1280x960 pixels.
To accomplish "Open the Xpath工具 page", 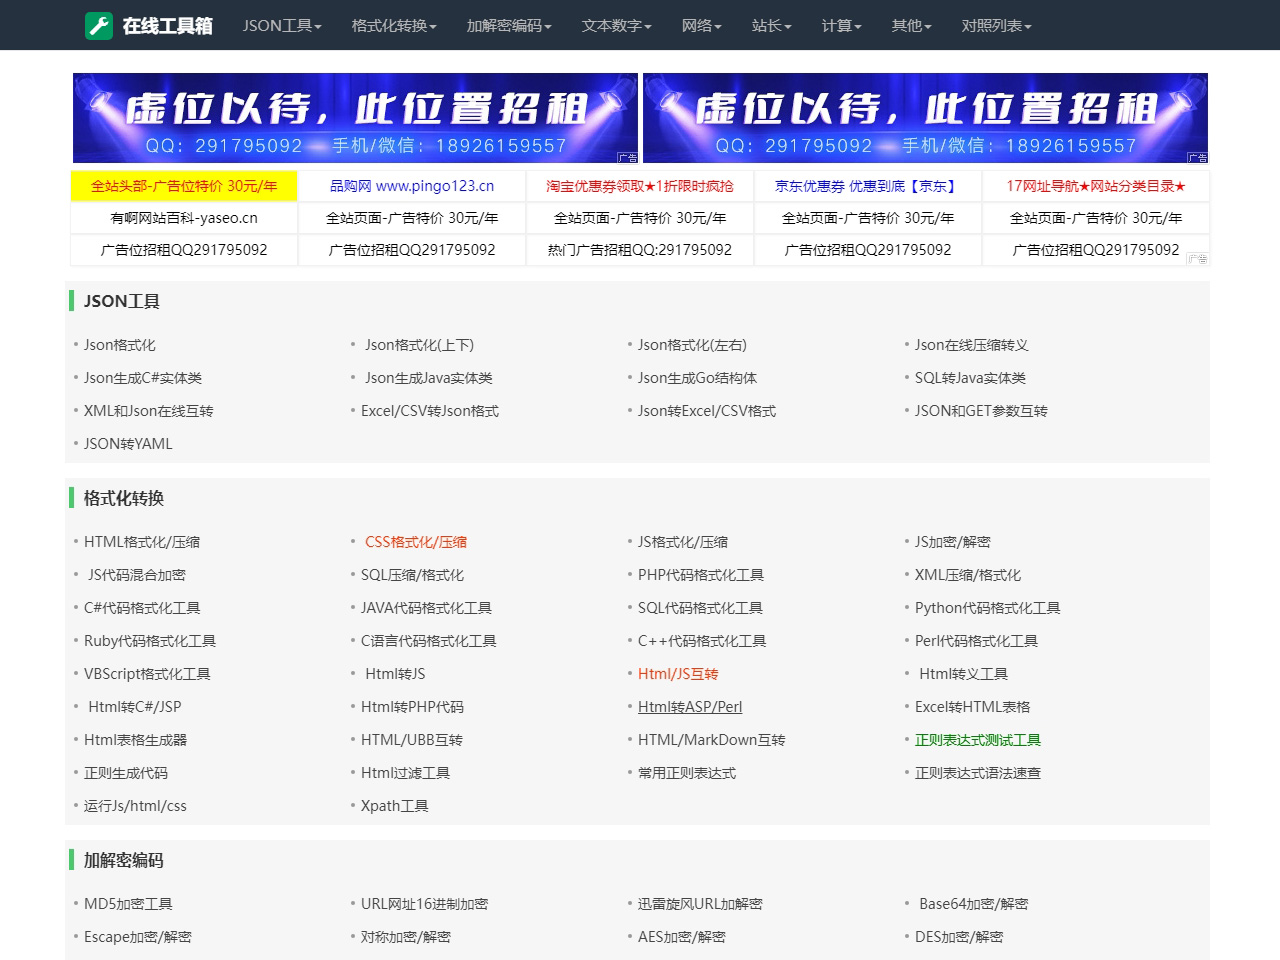I will point(394,805).
